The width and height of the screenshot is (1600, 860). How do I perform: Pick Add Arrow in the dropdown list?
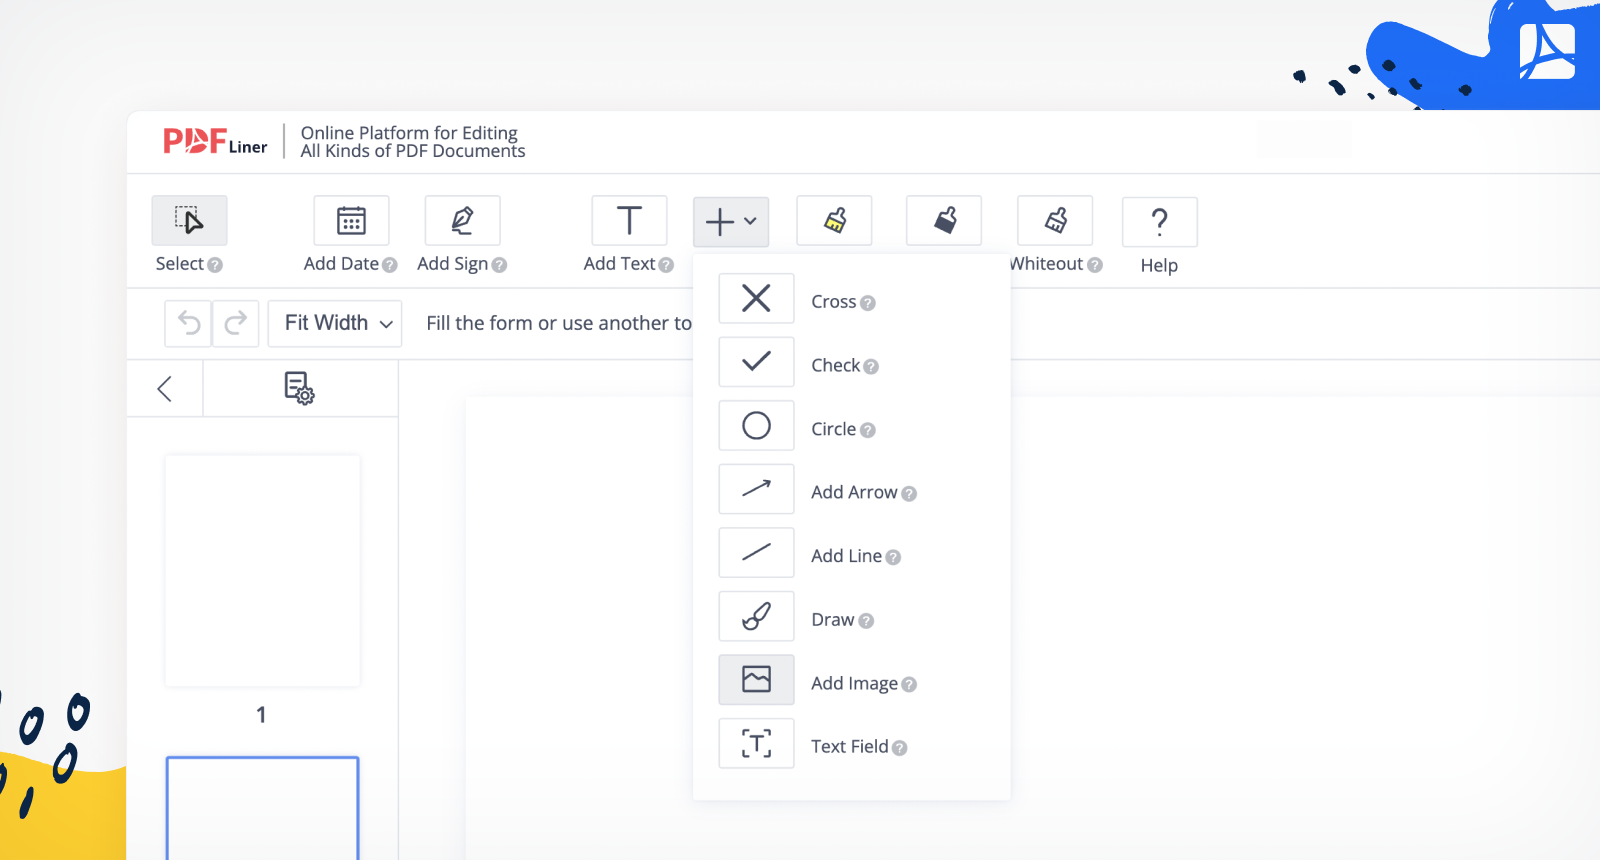pos(756,489)
